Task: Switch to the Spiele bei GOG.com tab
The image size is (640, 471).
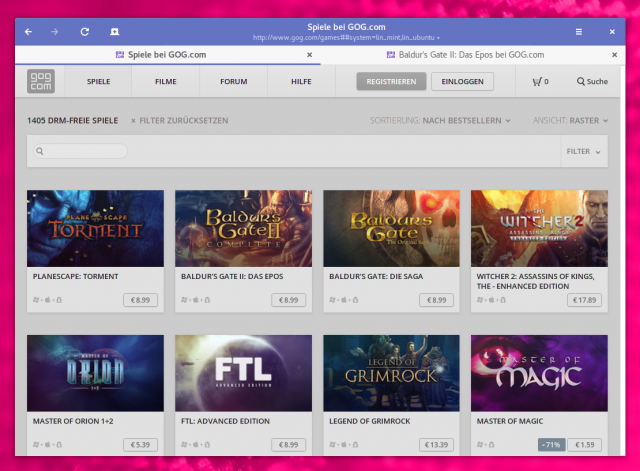Action: coord(168,55)
